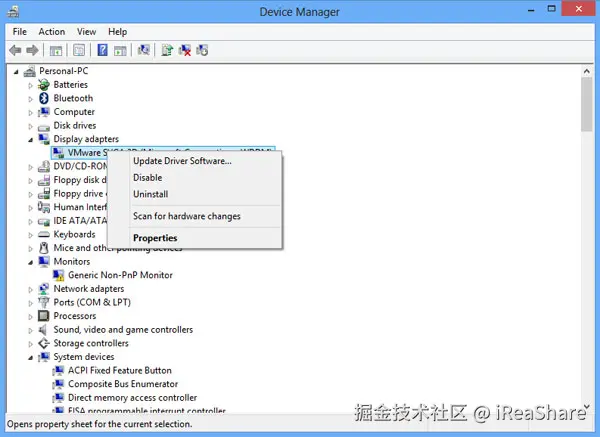Select Composite Bus Enumerator device

[123, 384]
